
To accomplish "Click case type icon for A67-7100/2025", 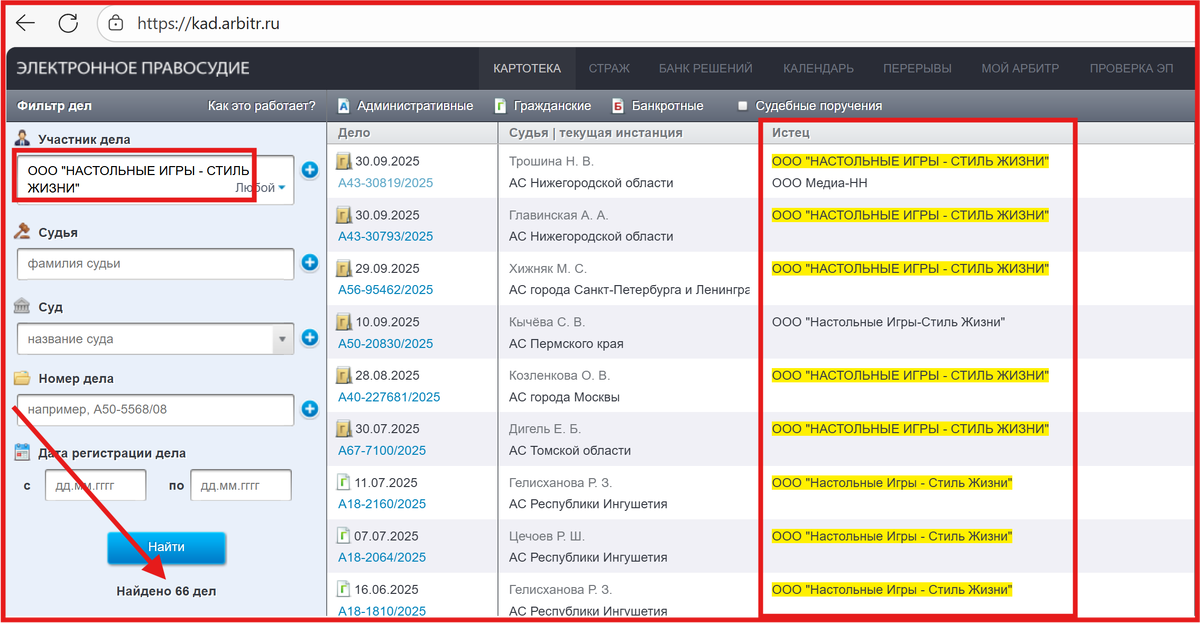I will click(344, 428).
